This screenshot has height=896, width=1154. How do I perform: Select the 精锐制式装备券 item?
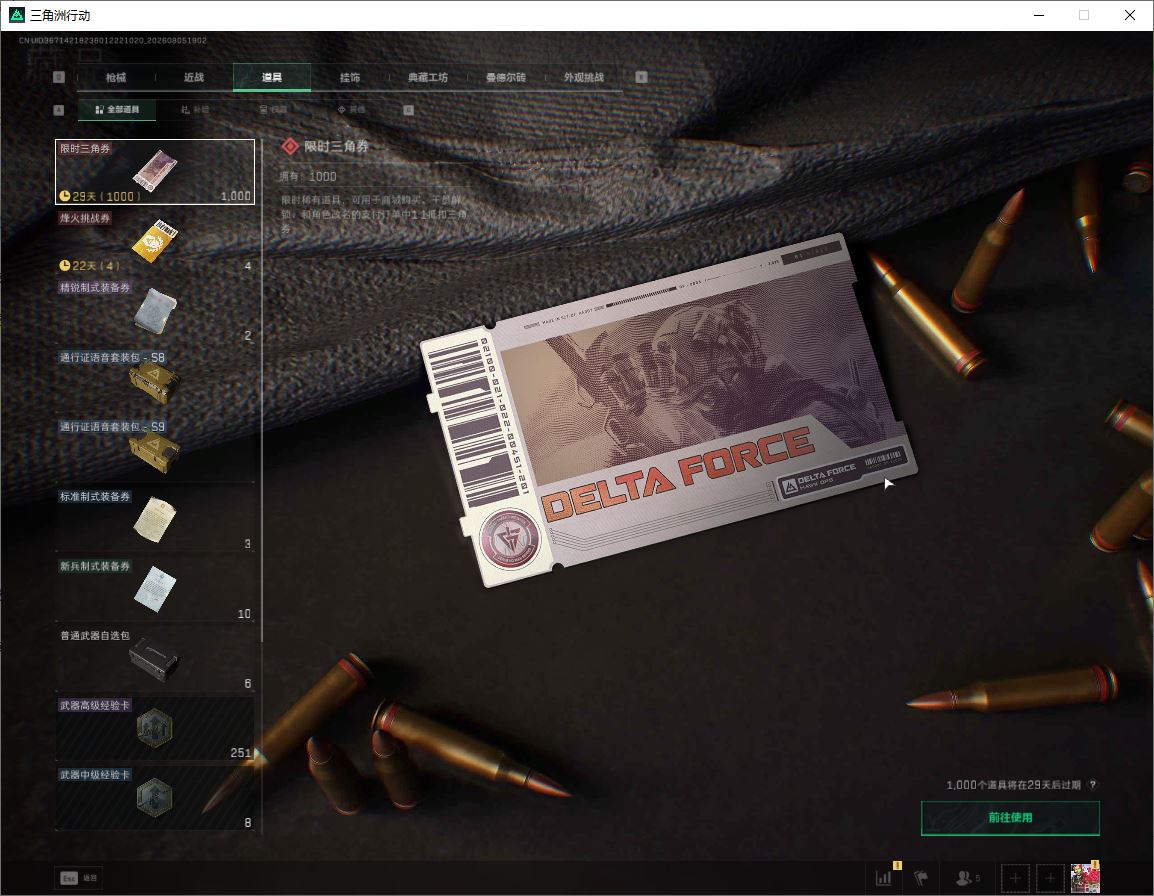(155, 311)
